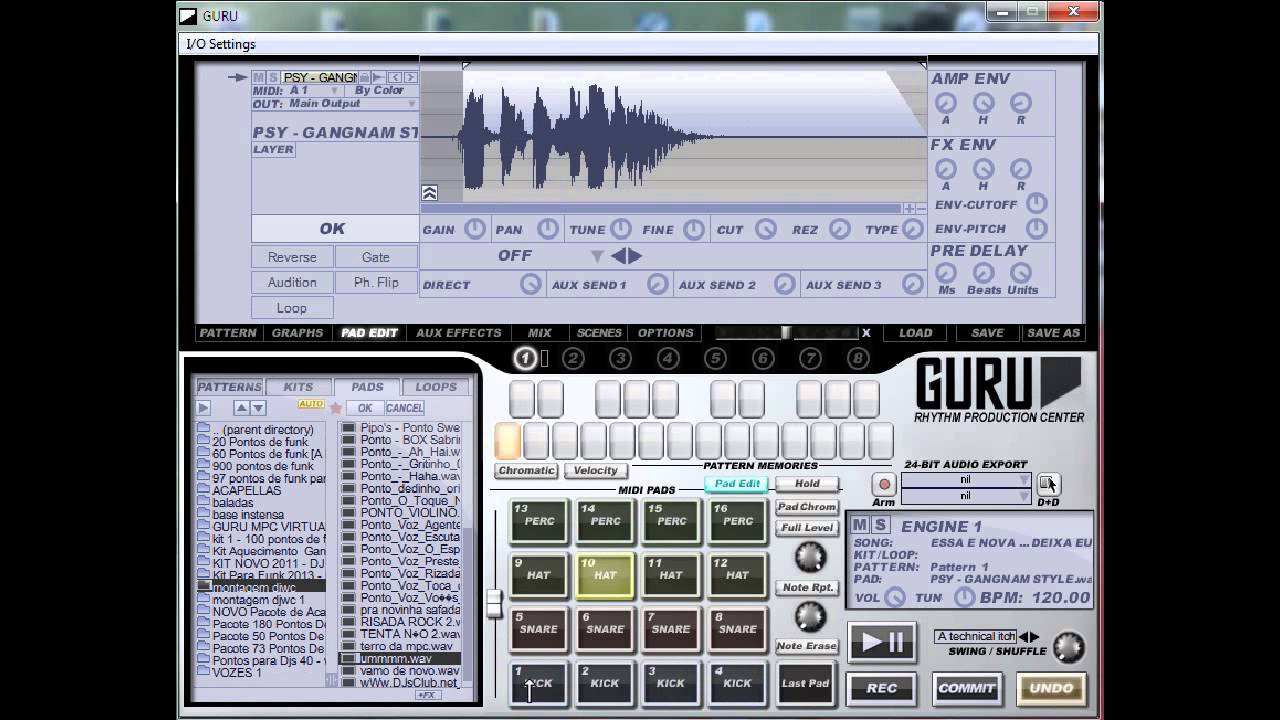Open the AUX EFFECTS tab
This screenshot has width=1280, height=720.
458,333
